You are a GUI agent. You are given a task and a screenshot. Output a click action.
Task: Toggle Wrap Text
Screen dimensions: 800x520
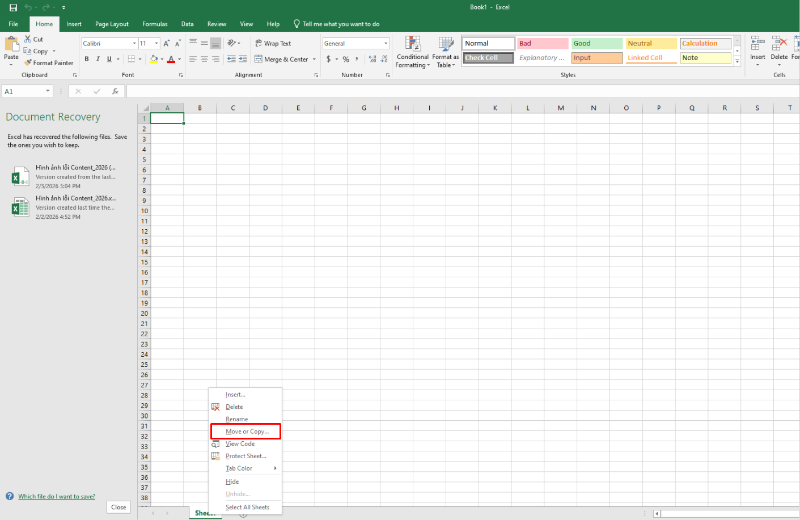[x=273, y=43]
